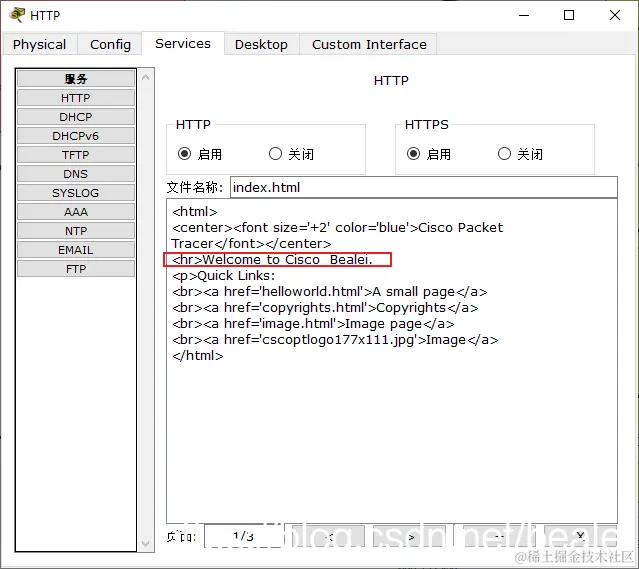Open the DHCP service settings
The width and height of the screenshot is (639, 569).
pos(76,117)
